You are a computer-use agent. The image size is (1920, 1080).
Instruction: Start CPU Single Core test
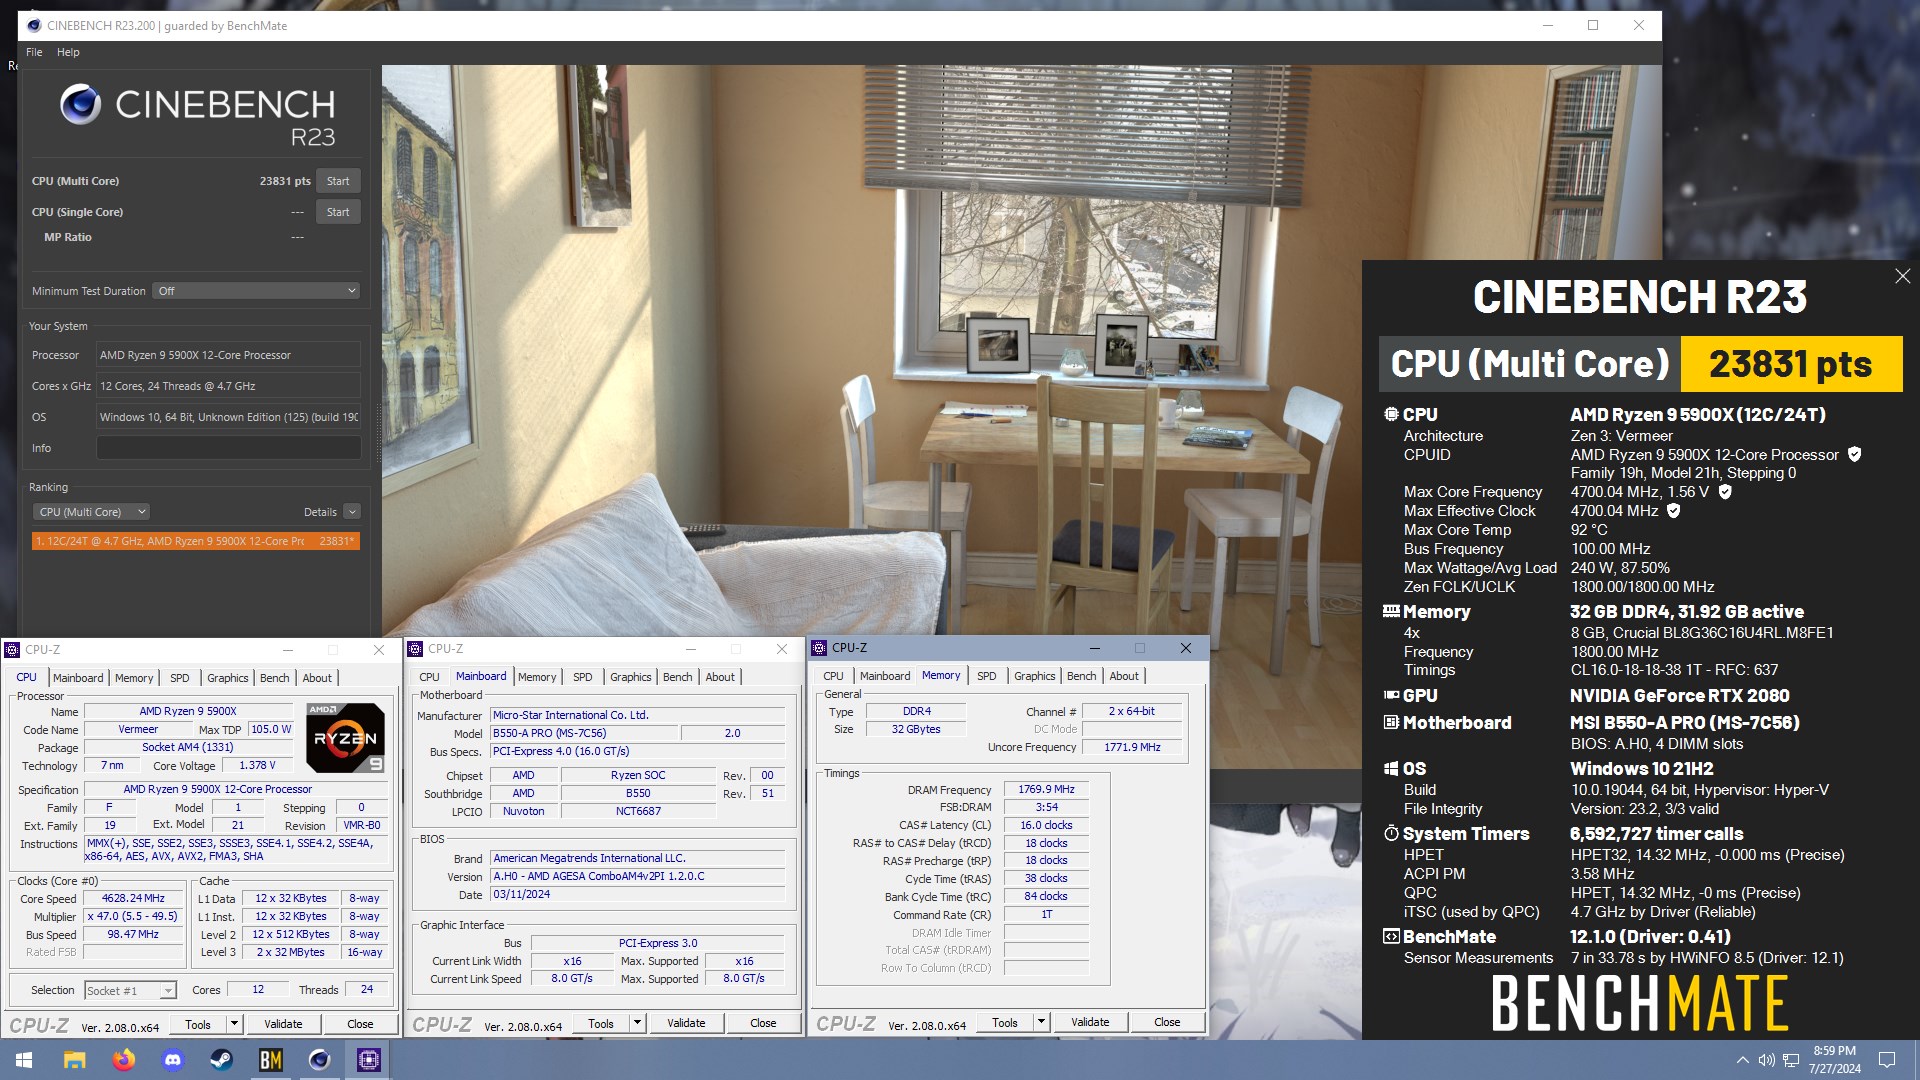338,212
